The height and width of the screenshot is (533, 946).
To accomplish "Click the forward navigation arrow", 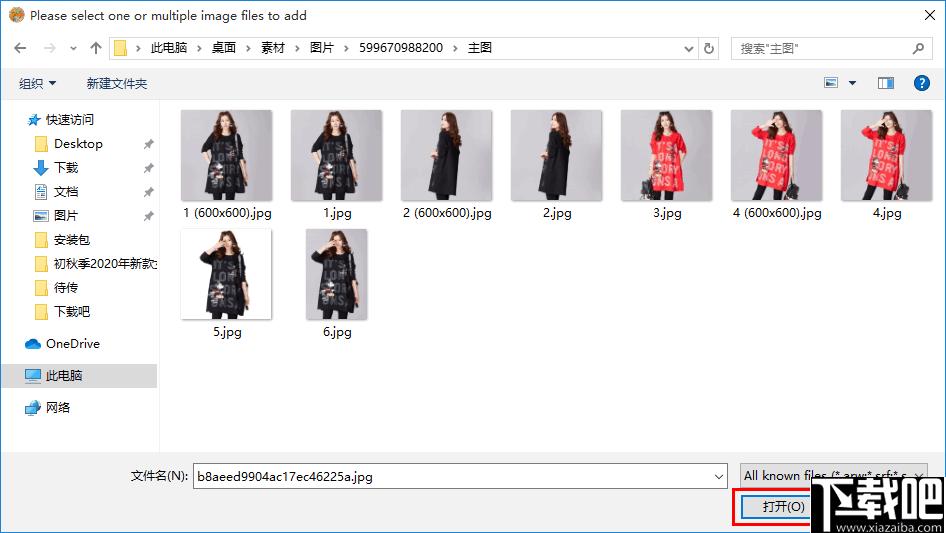I will tap(49, 48).
